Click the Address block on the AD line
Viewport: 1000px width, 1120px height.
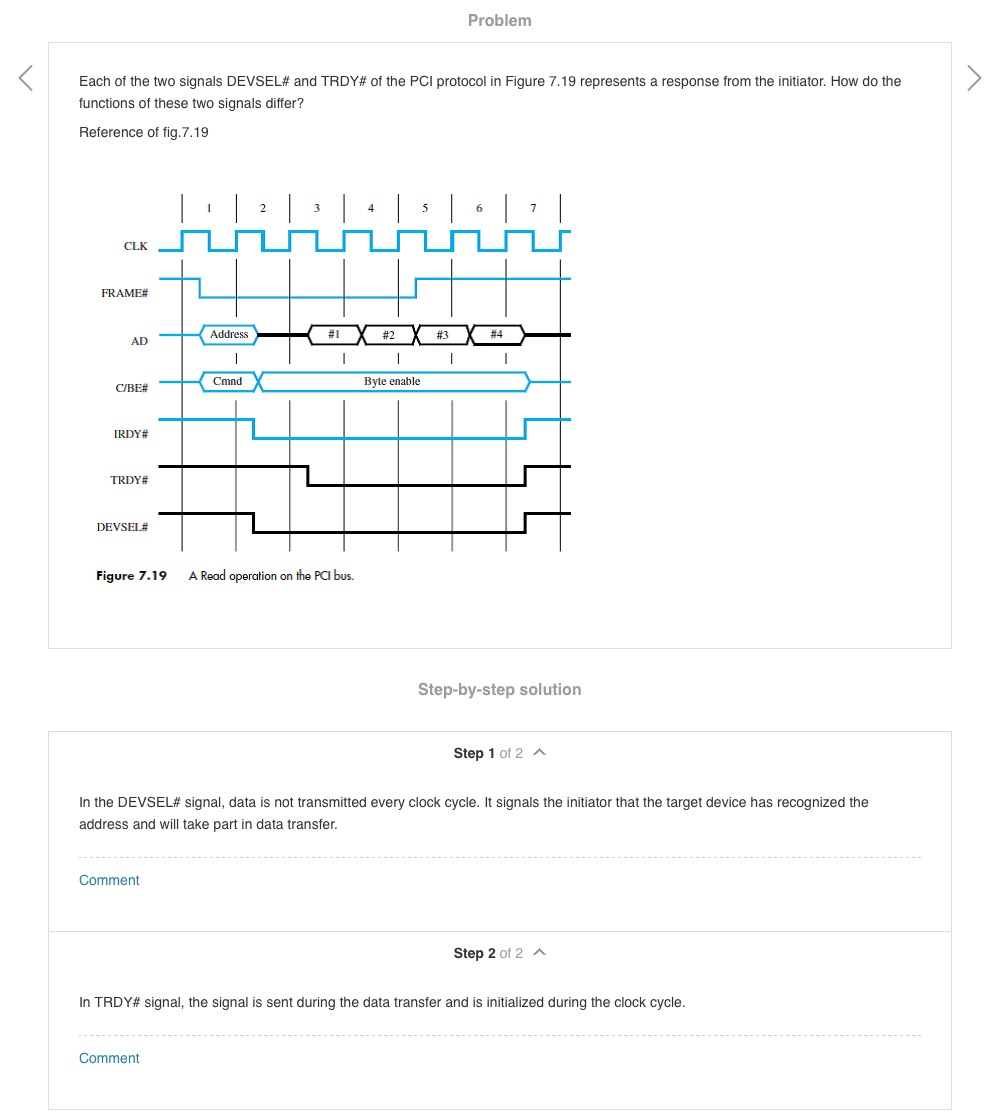[229, 335]
